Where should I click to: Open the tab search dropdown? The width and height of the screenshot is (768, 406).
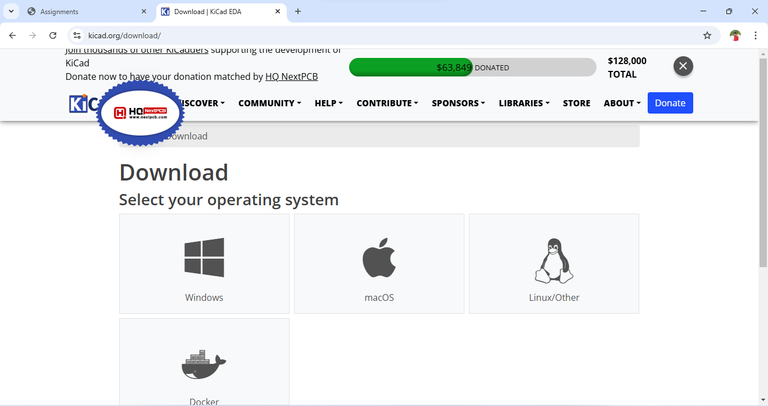coord(11,11)
